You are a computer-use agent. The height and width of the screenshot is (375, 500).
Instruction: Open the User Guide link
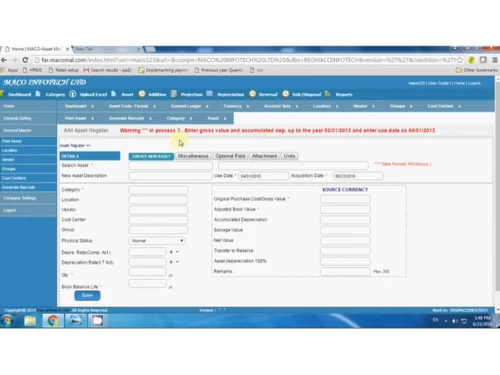(x=438, y=83)
